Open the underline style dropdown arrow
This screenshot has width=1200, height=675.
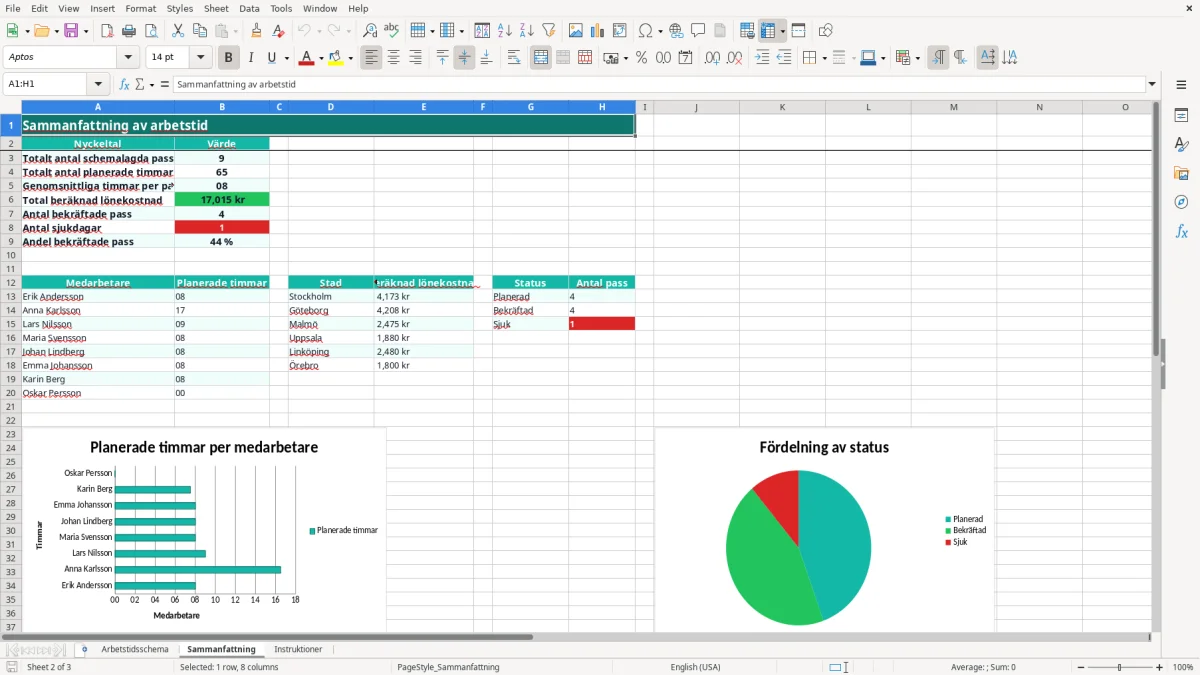click(285, 58)
